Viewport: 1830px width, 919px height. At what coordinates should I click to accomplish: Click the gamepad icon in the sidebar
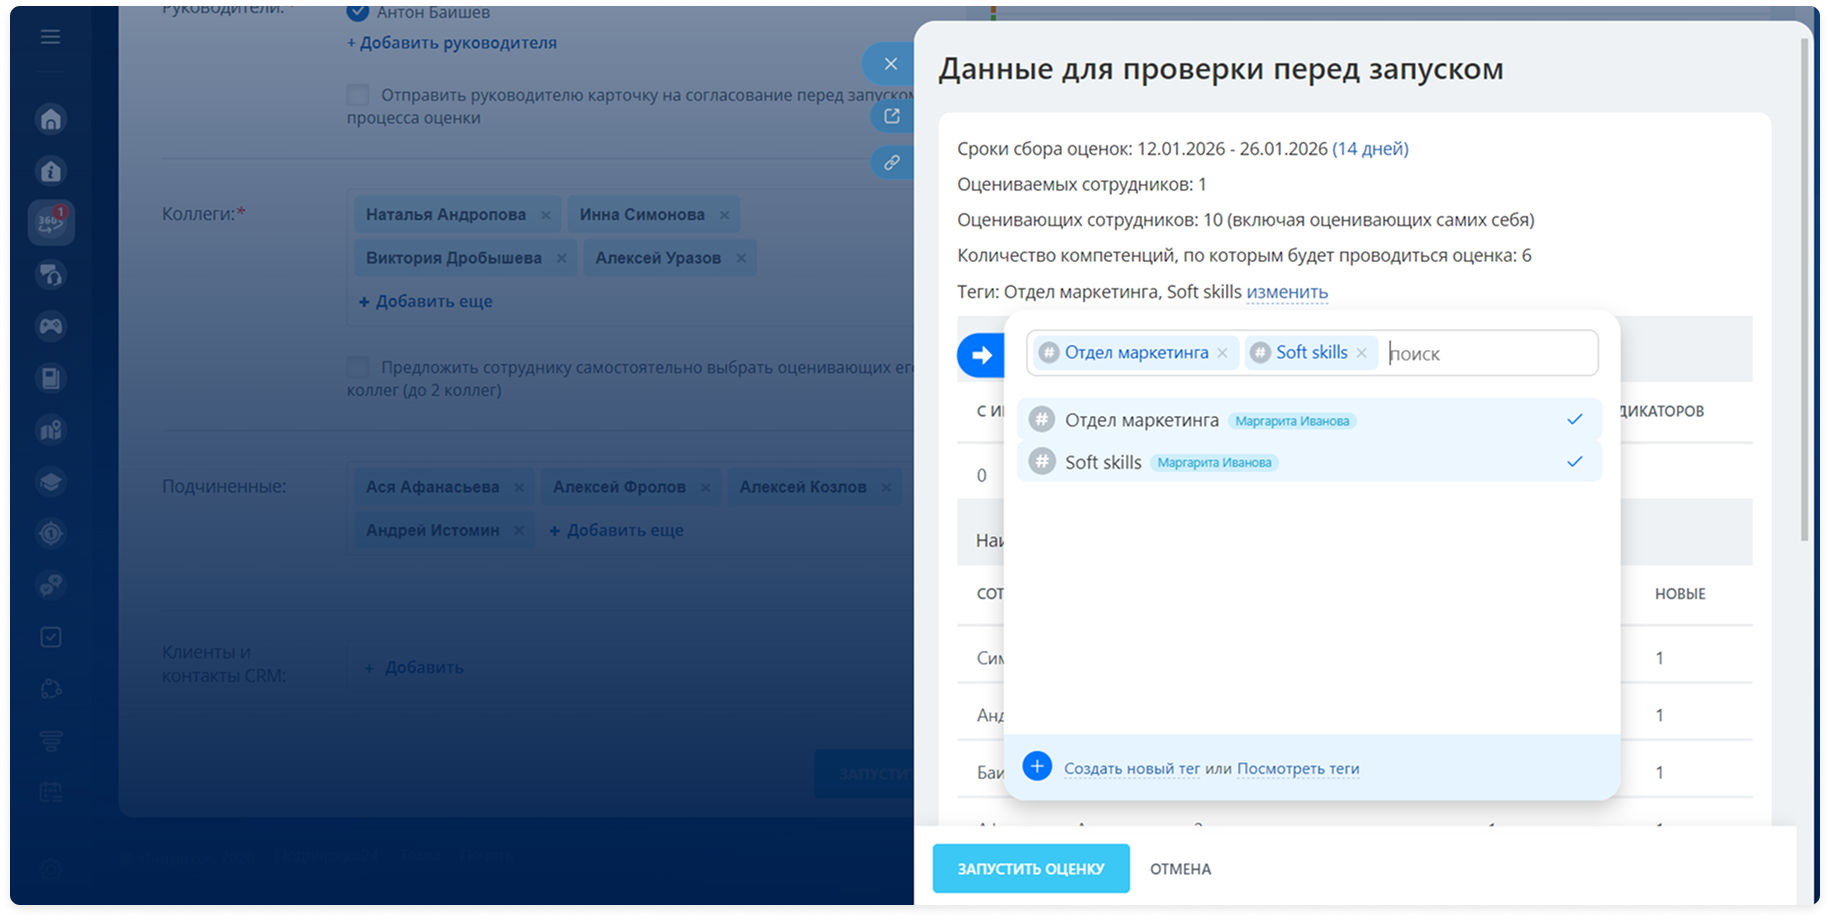point(51,326)
